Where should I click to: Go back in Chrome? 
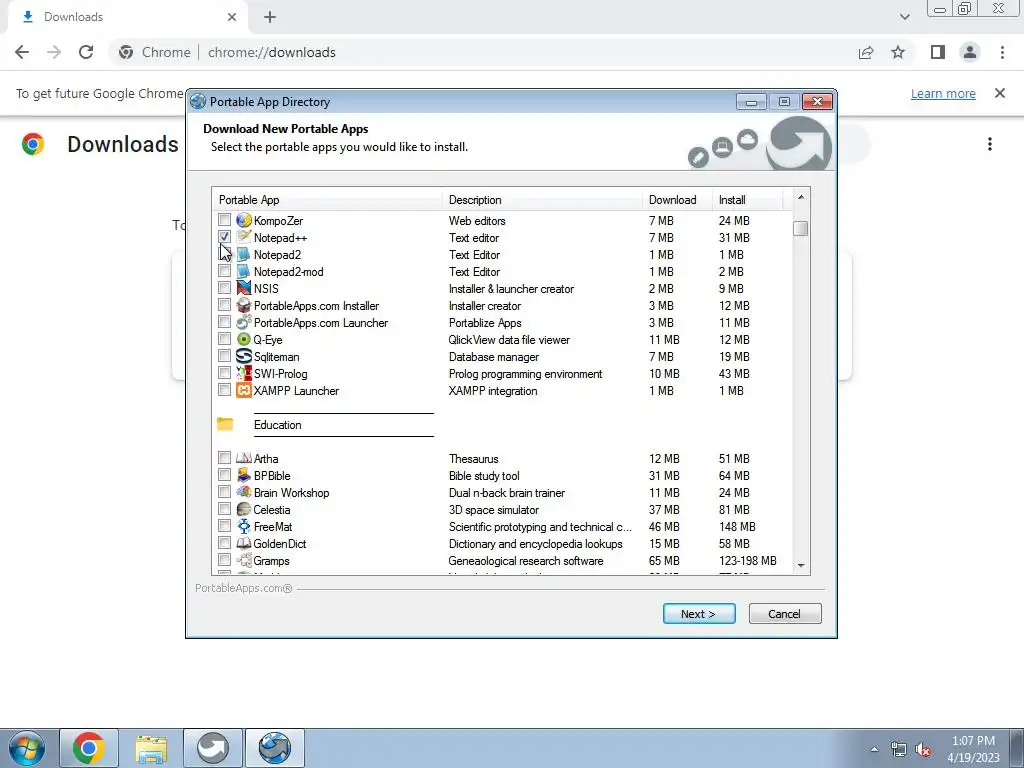coord(22,52)
